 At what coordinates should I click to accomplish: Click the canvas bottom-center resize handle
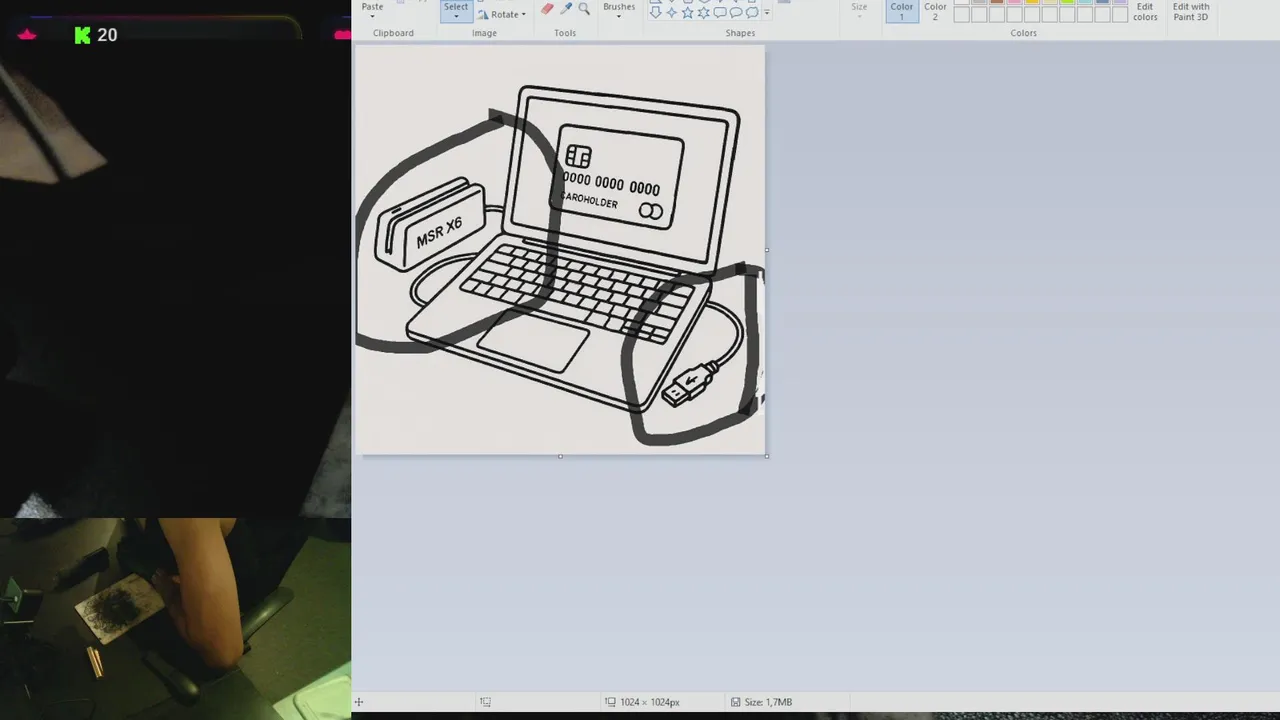(x=560, y=457)
